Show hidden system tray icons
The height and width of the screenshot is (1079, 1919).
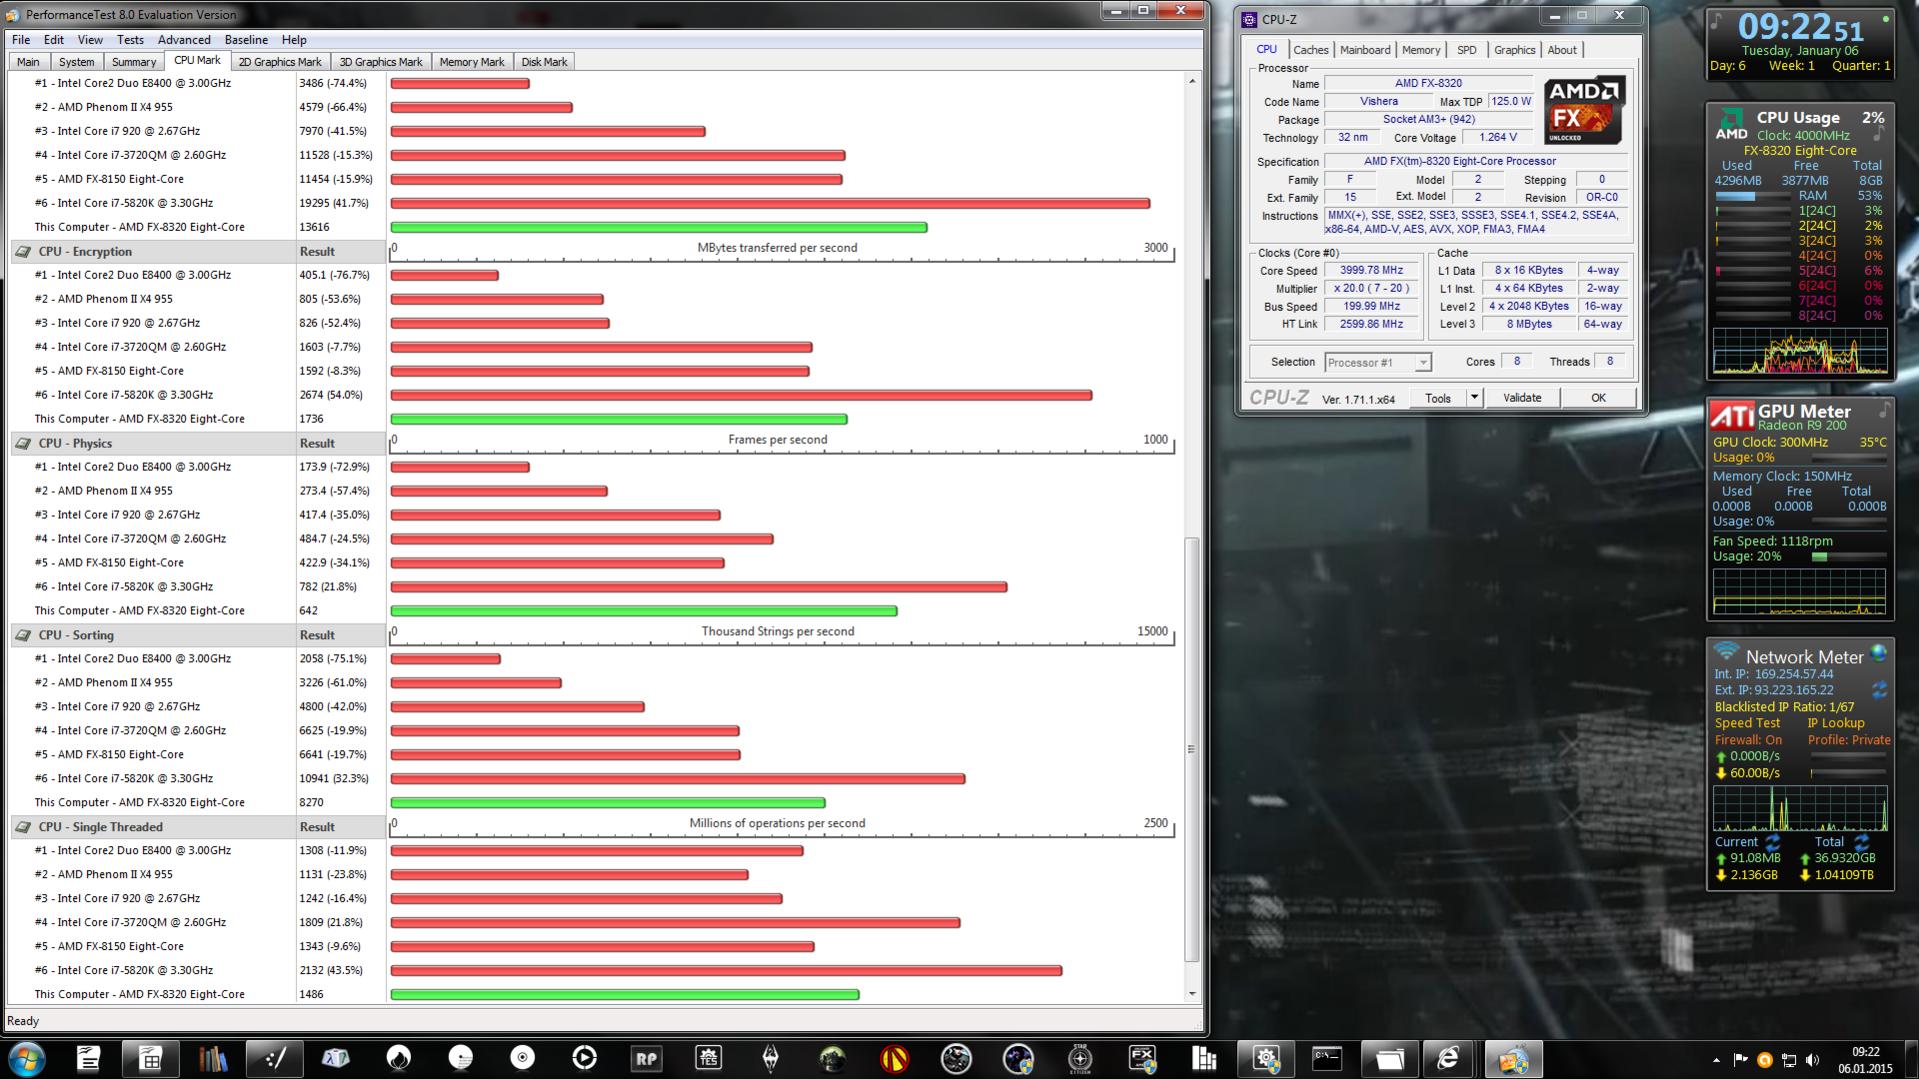coord(1717,1059)
